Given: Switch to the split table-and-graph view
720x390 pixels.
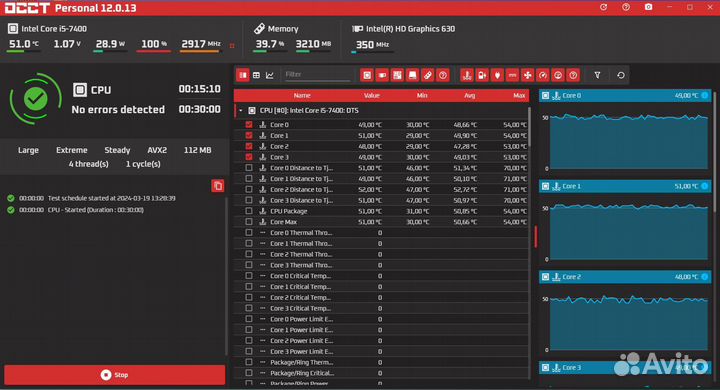Looking at the screenshot, I should (x=242, y=75).
